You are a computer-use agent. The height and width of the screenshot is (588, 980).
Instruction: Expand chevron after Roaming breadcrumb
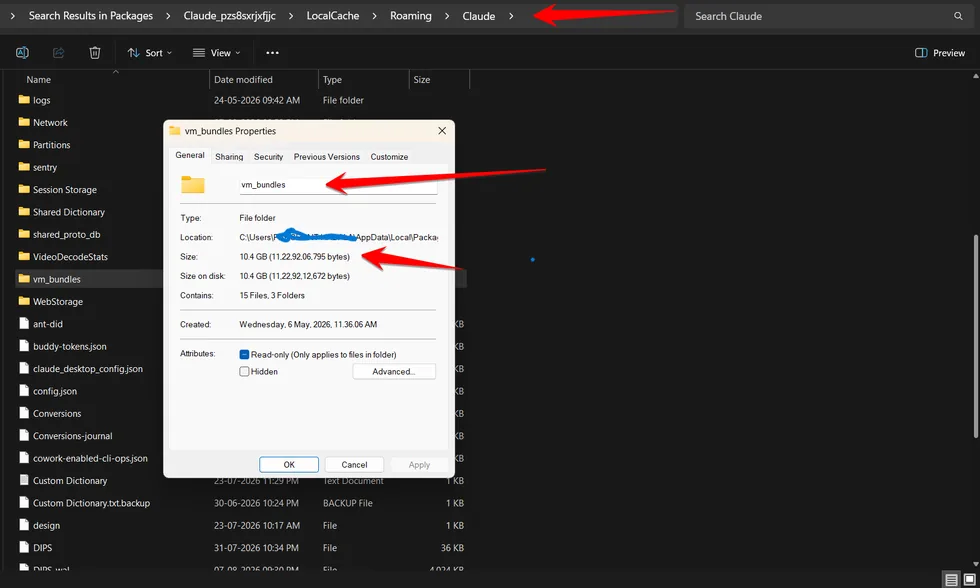447,16
